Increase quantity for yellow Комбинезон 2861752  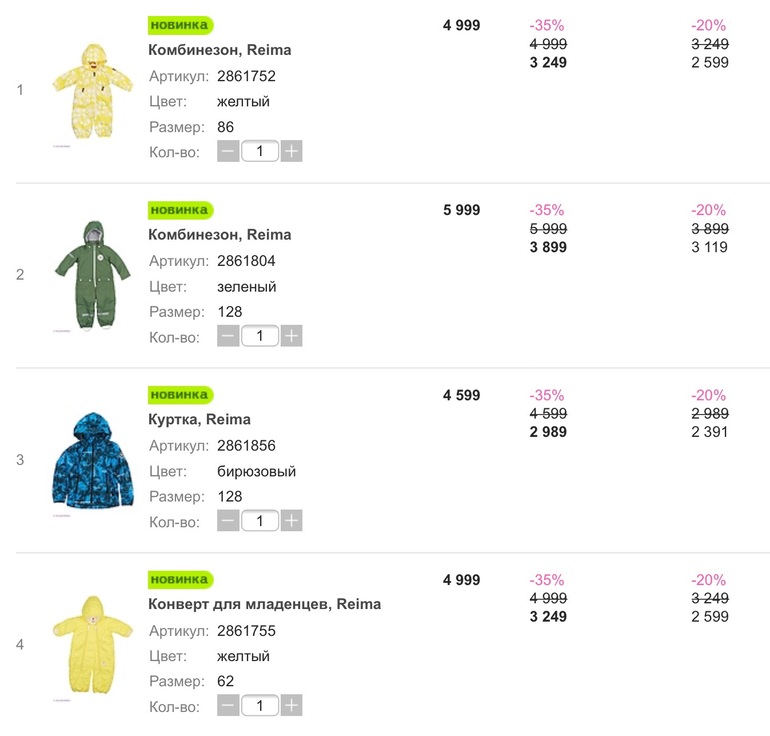click(291, 152)
